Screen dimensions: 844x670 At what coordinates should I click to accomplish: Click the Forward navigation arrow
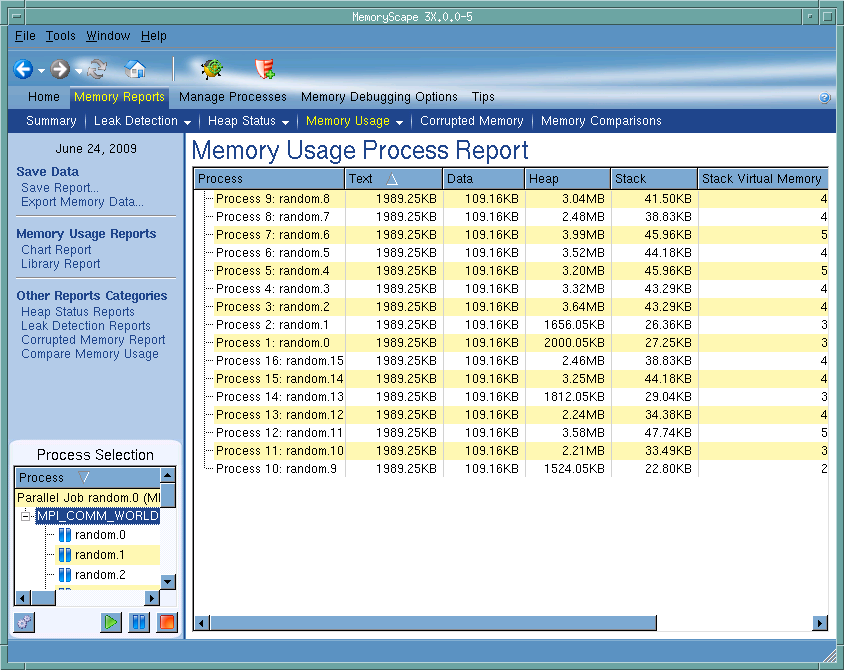click(60, 70)
